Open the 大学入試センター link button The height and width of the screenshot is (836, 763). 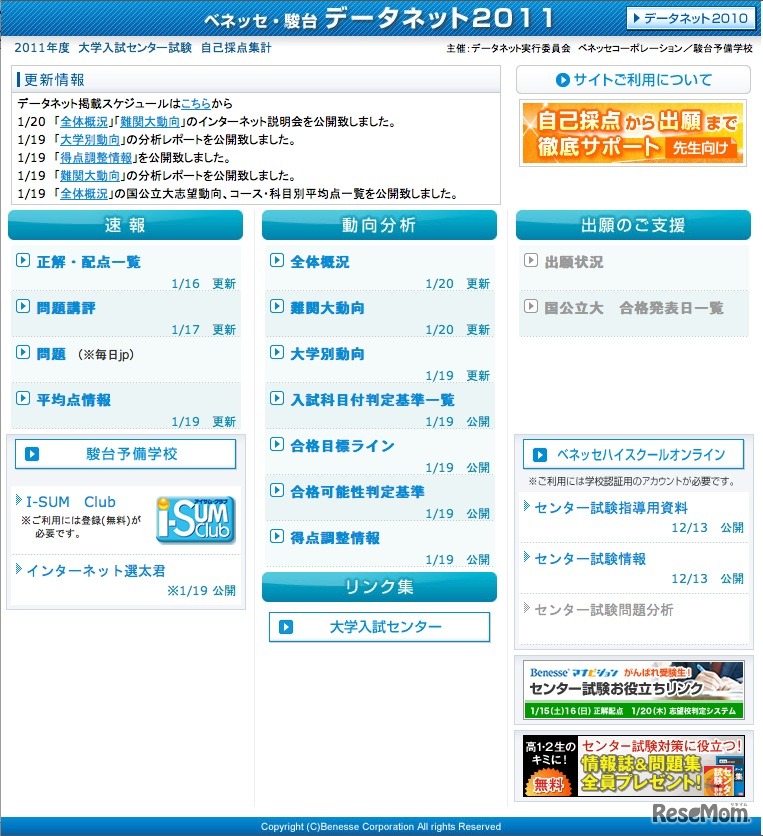(x=379, y=627)
